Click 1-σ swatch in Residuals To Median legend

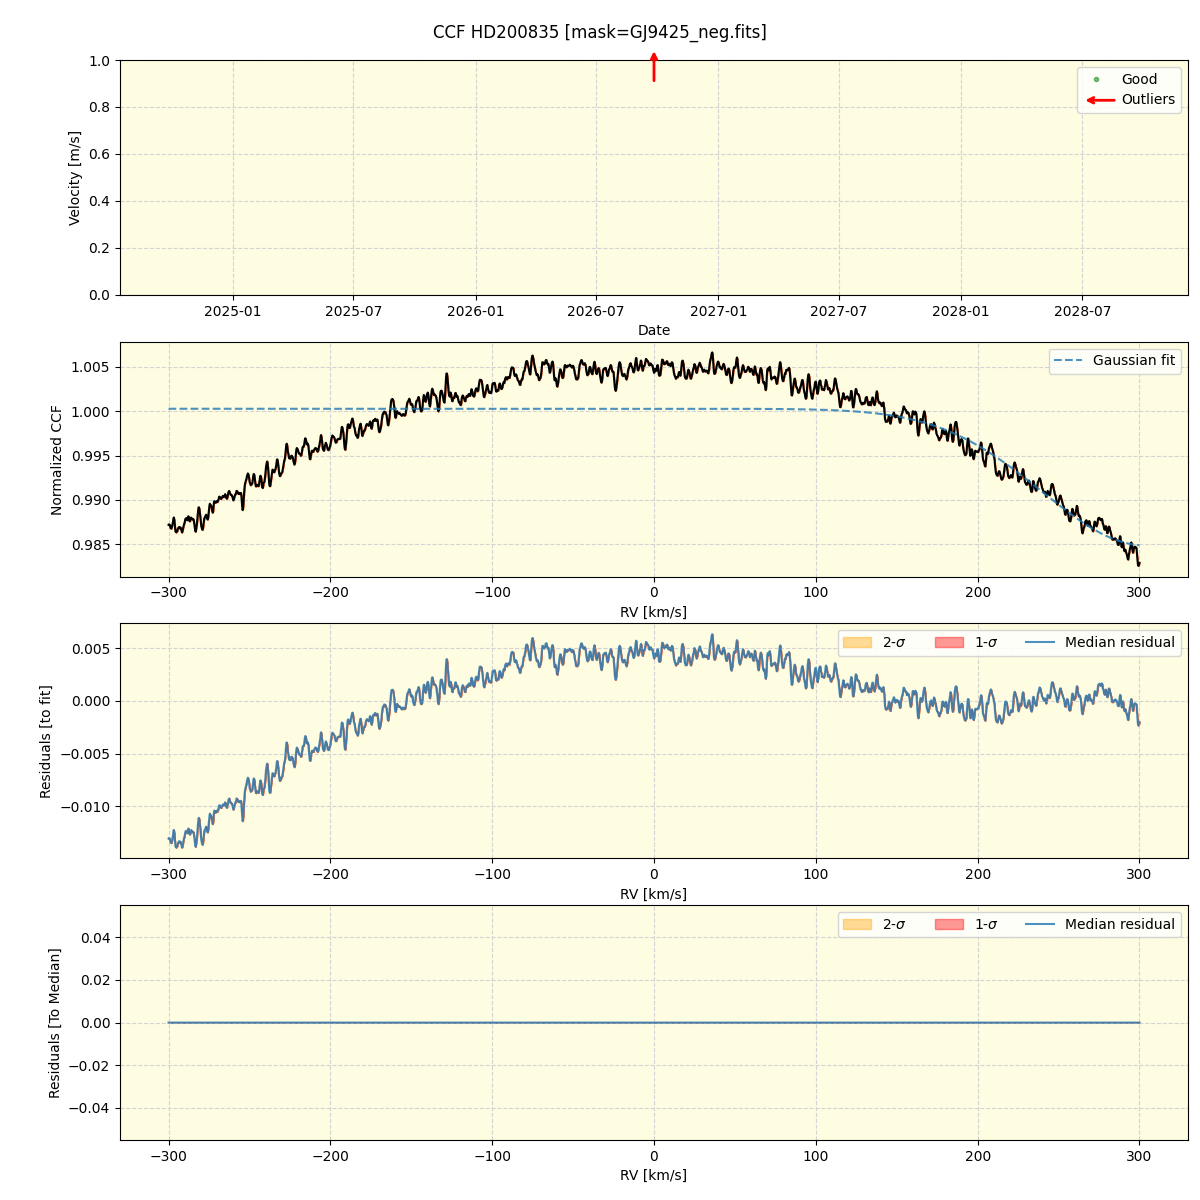click(949, 924)
